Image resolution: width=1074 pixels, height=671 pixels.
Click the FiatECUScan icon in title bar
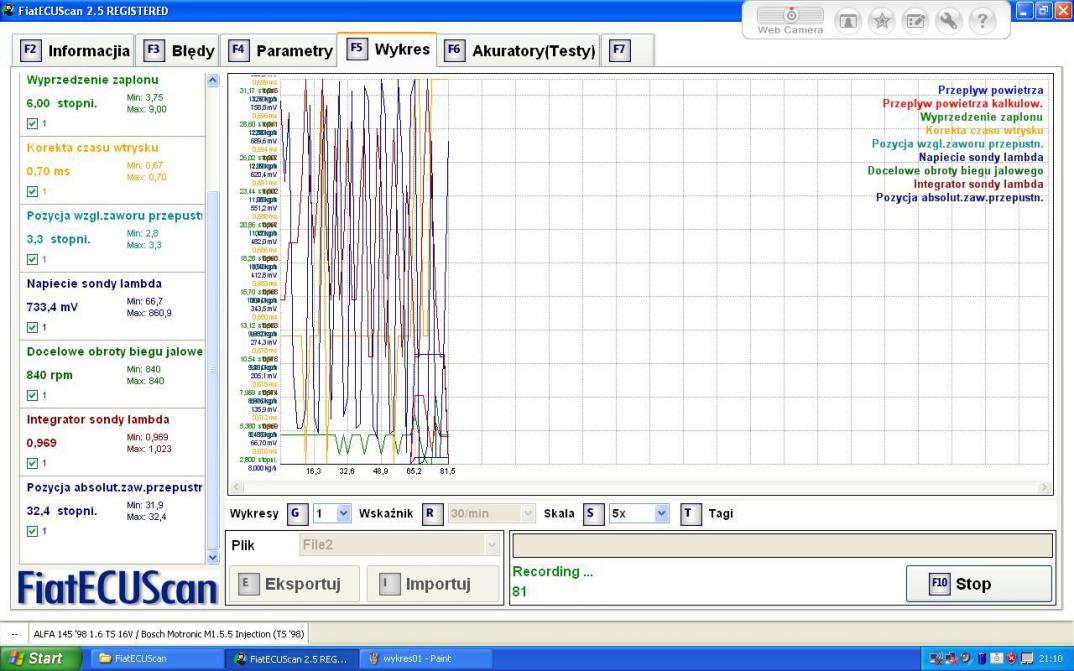[8, 10]
